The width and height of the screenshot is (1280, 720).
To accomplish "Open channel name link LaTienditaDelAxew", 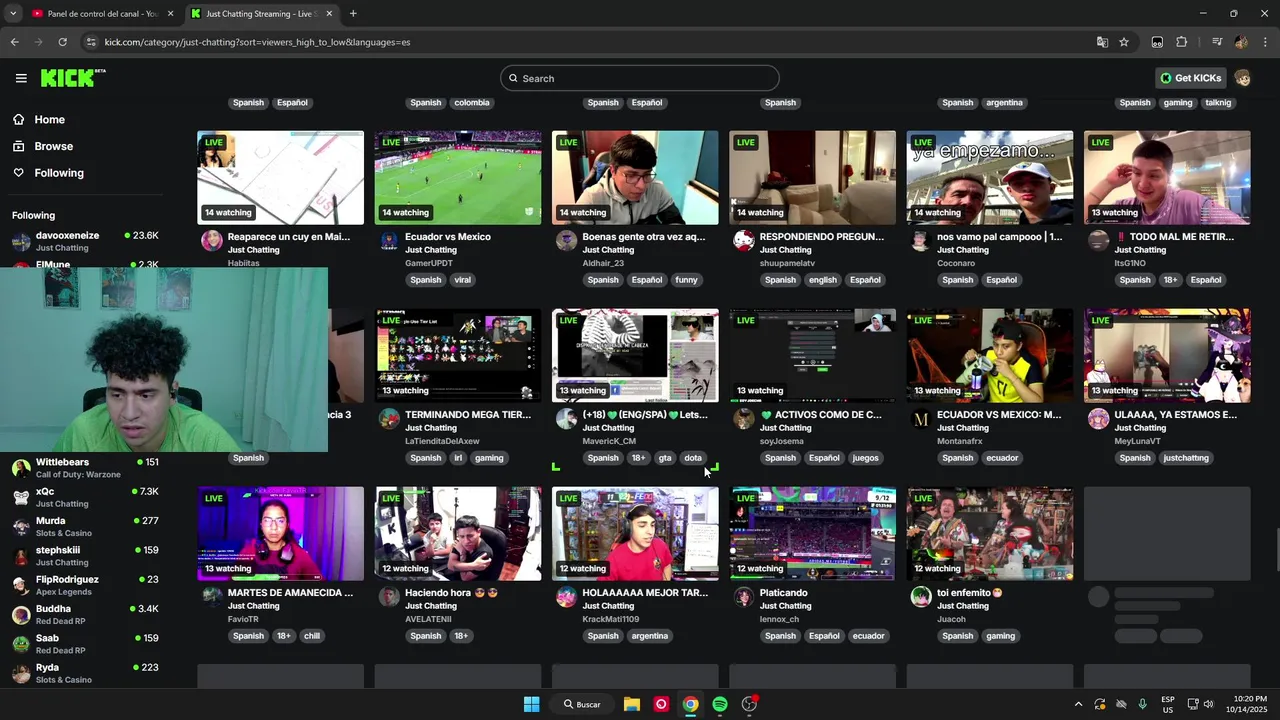I will 442,441.
